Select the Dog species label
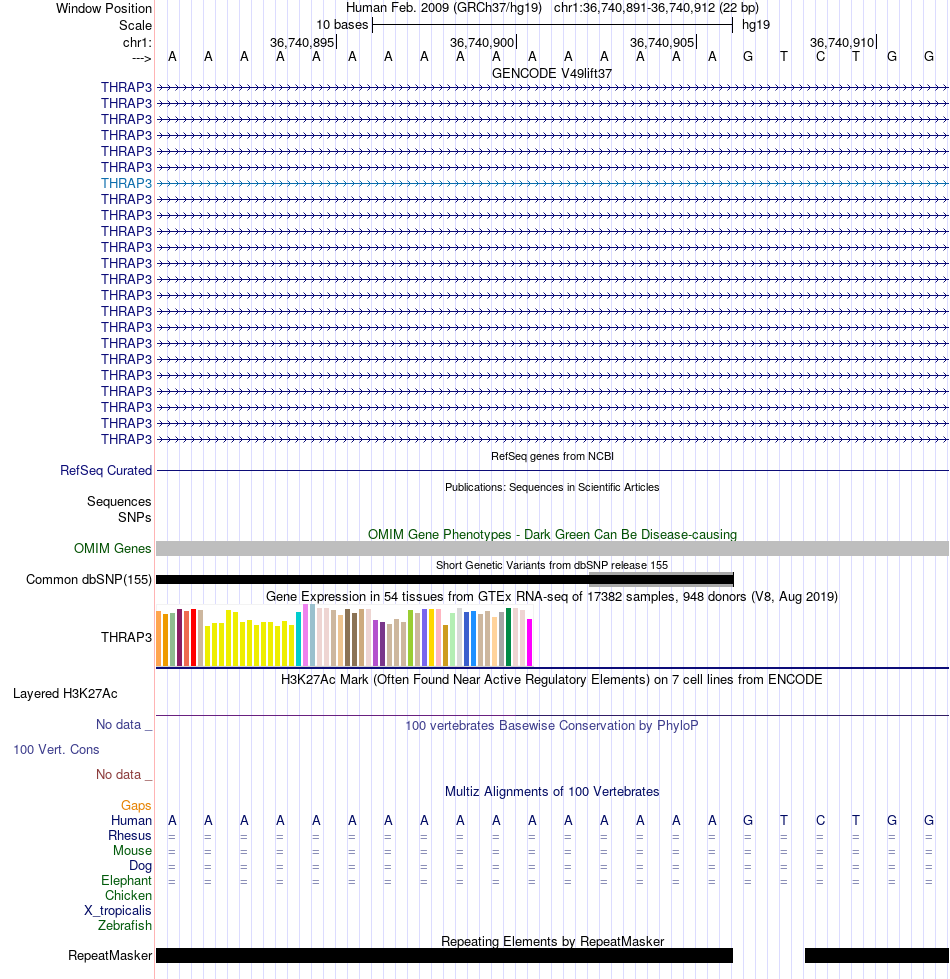 click(140, 865)
